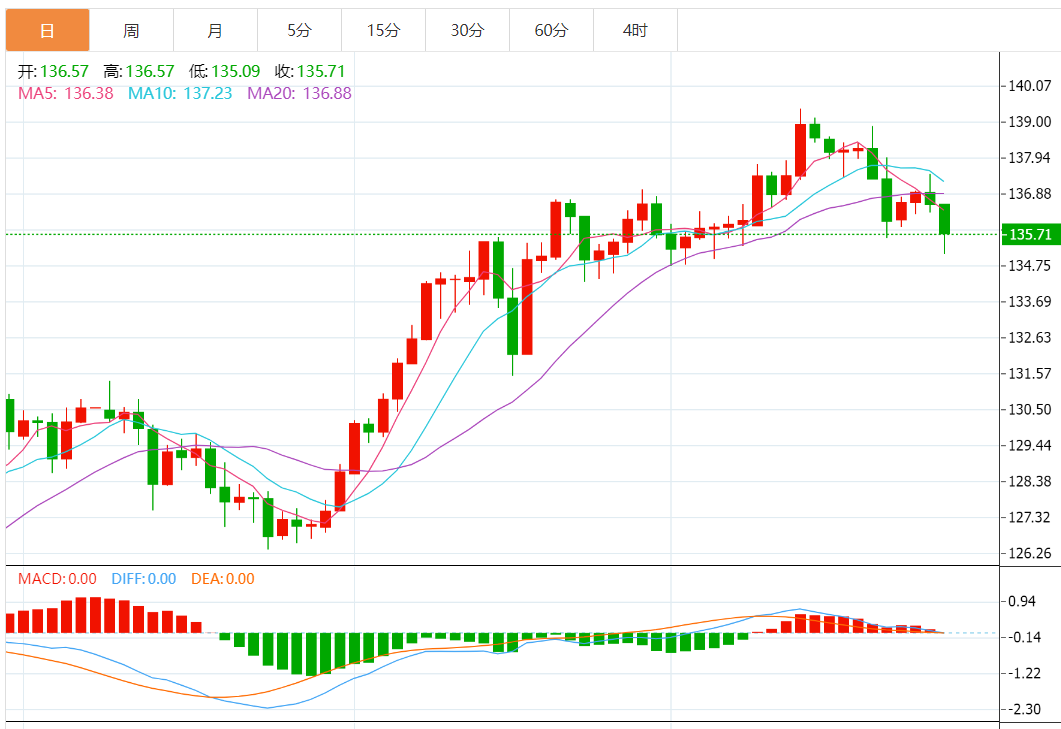Click the 137.94 price axis label
The width and height of the screenshot is (1061, 729).
click(1030, 158)
